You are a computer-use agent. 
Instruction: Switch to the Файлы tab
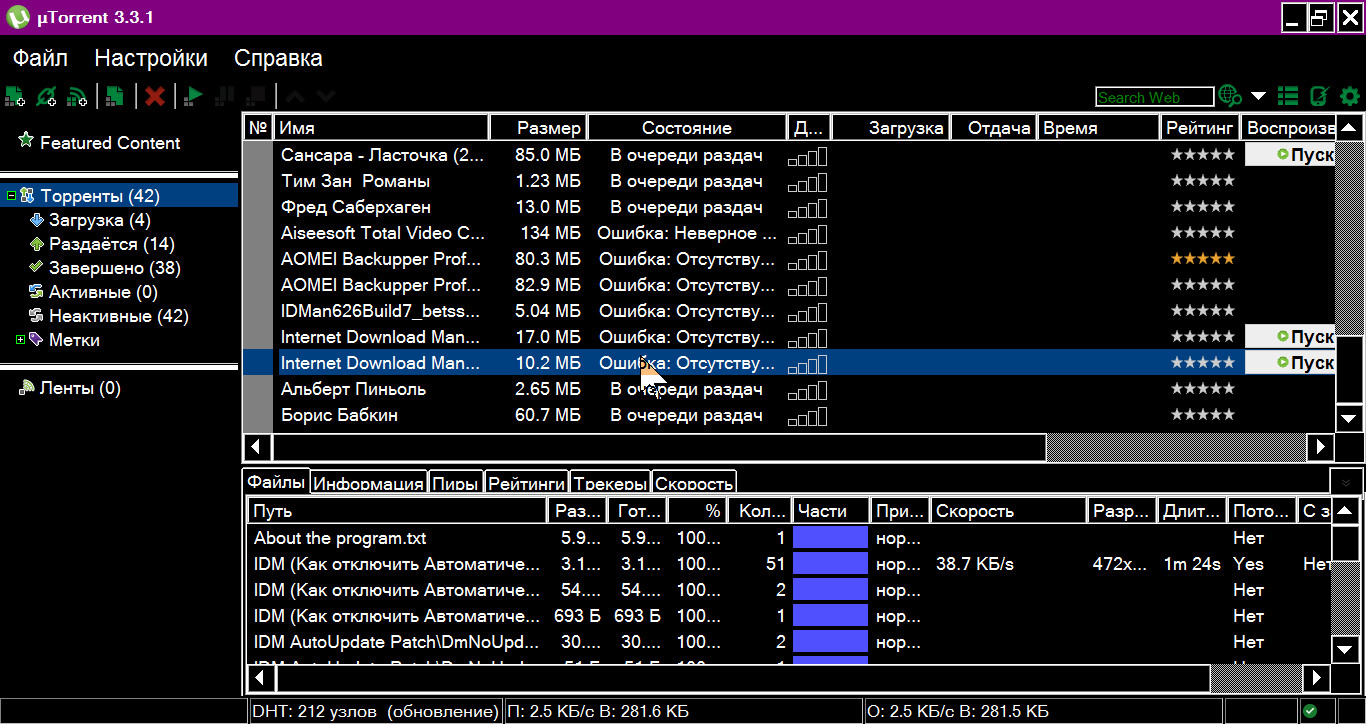coord(276,482)
